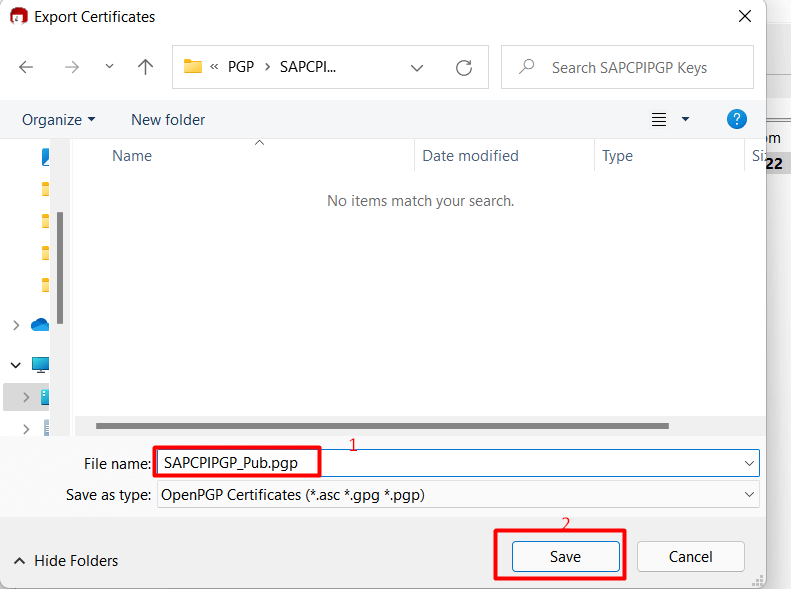Open File name history dropdown
Viewport: 791px width, 589px height.
click(x=749, y=463)
